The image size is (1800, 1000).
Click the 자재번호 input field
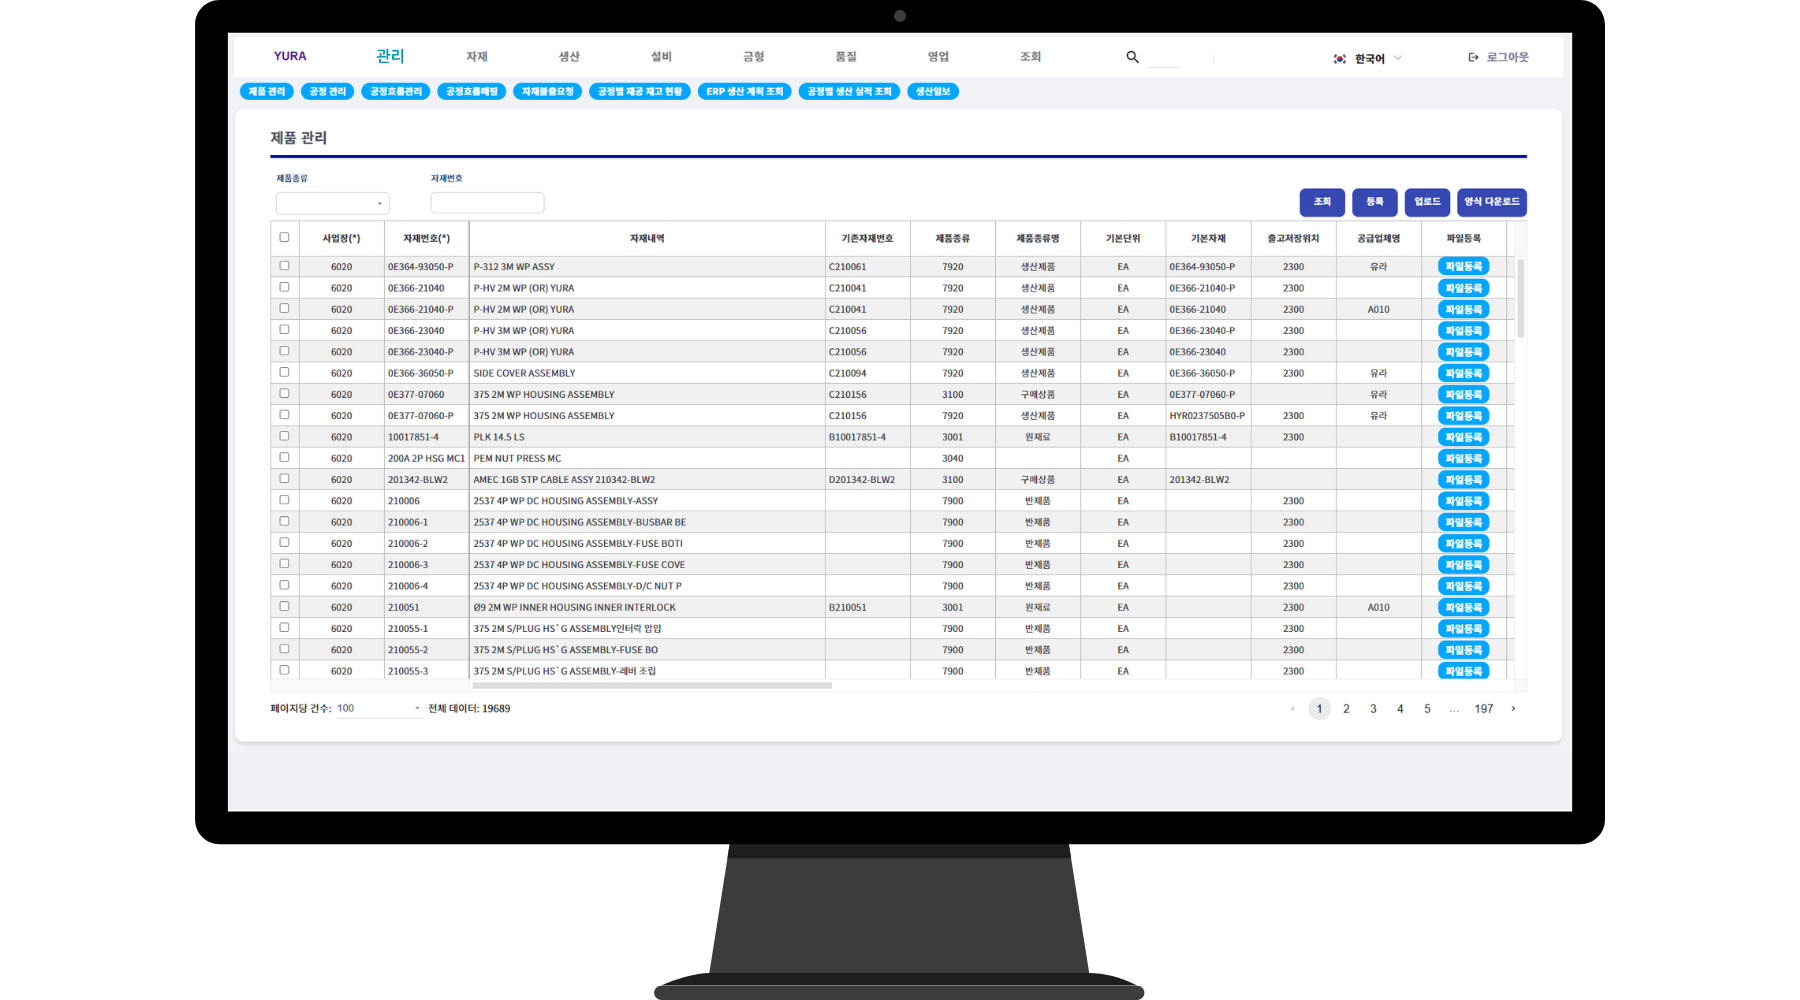(487, 203)
